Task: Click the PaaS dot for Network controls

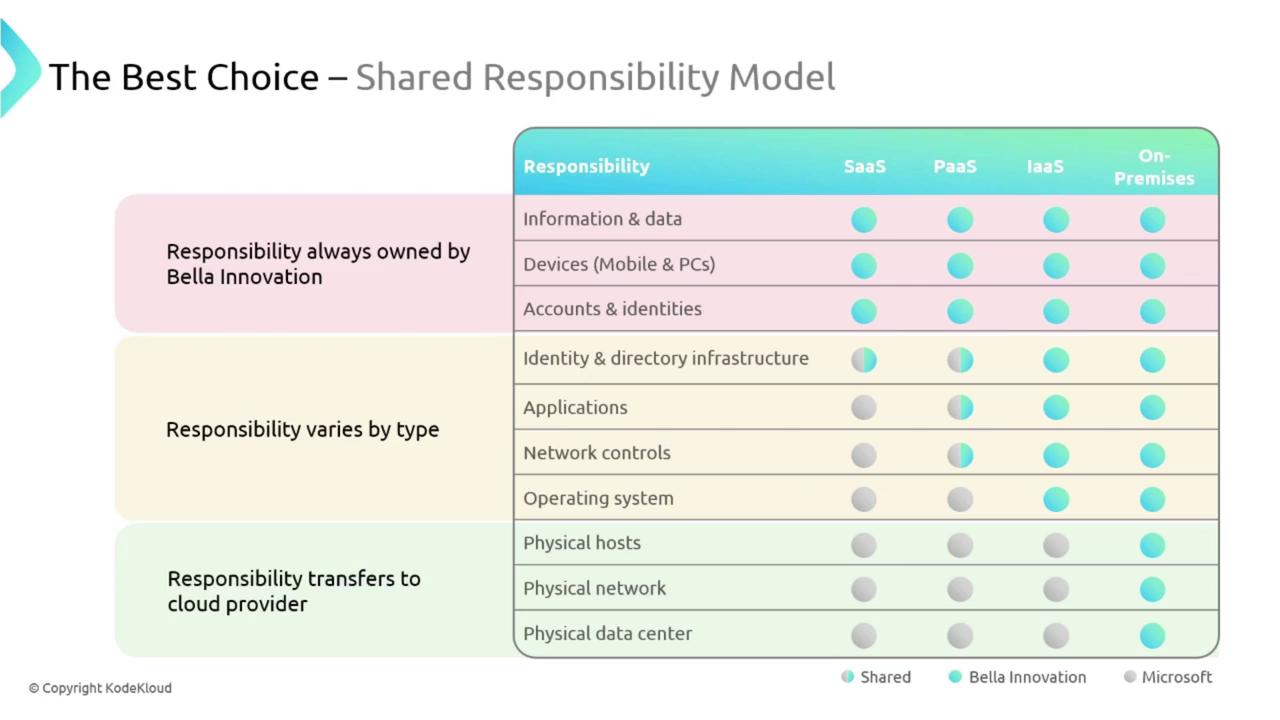Action: click(960, 455)
